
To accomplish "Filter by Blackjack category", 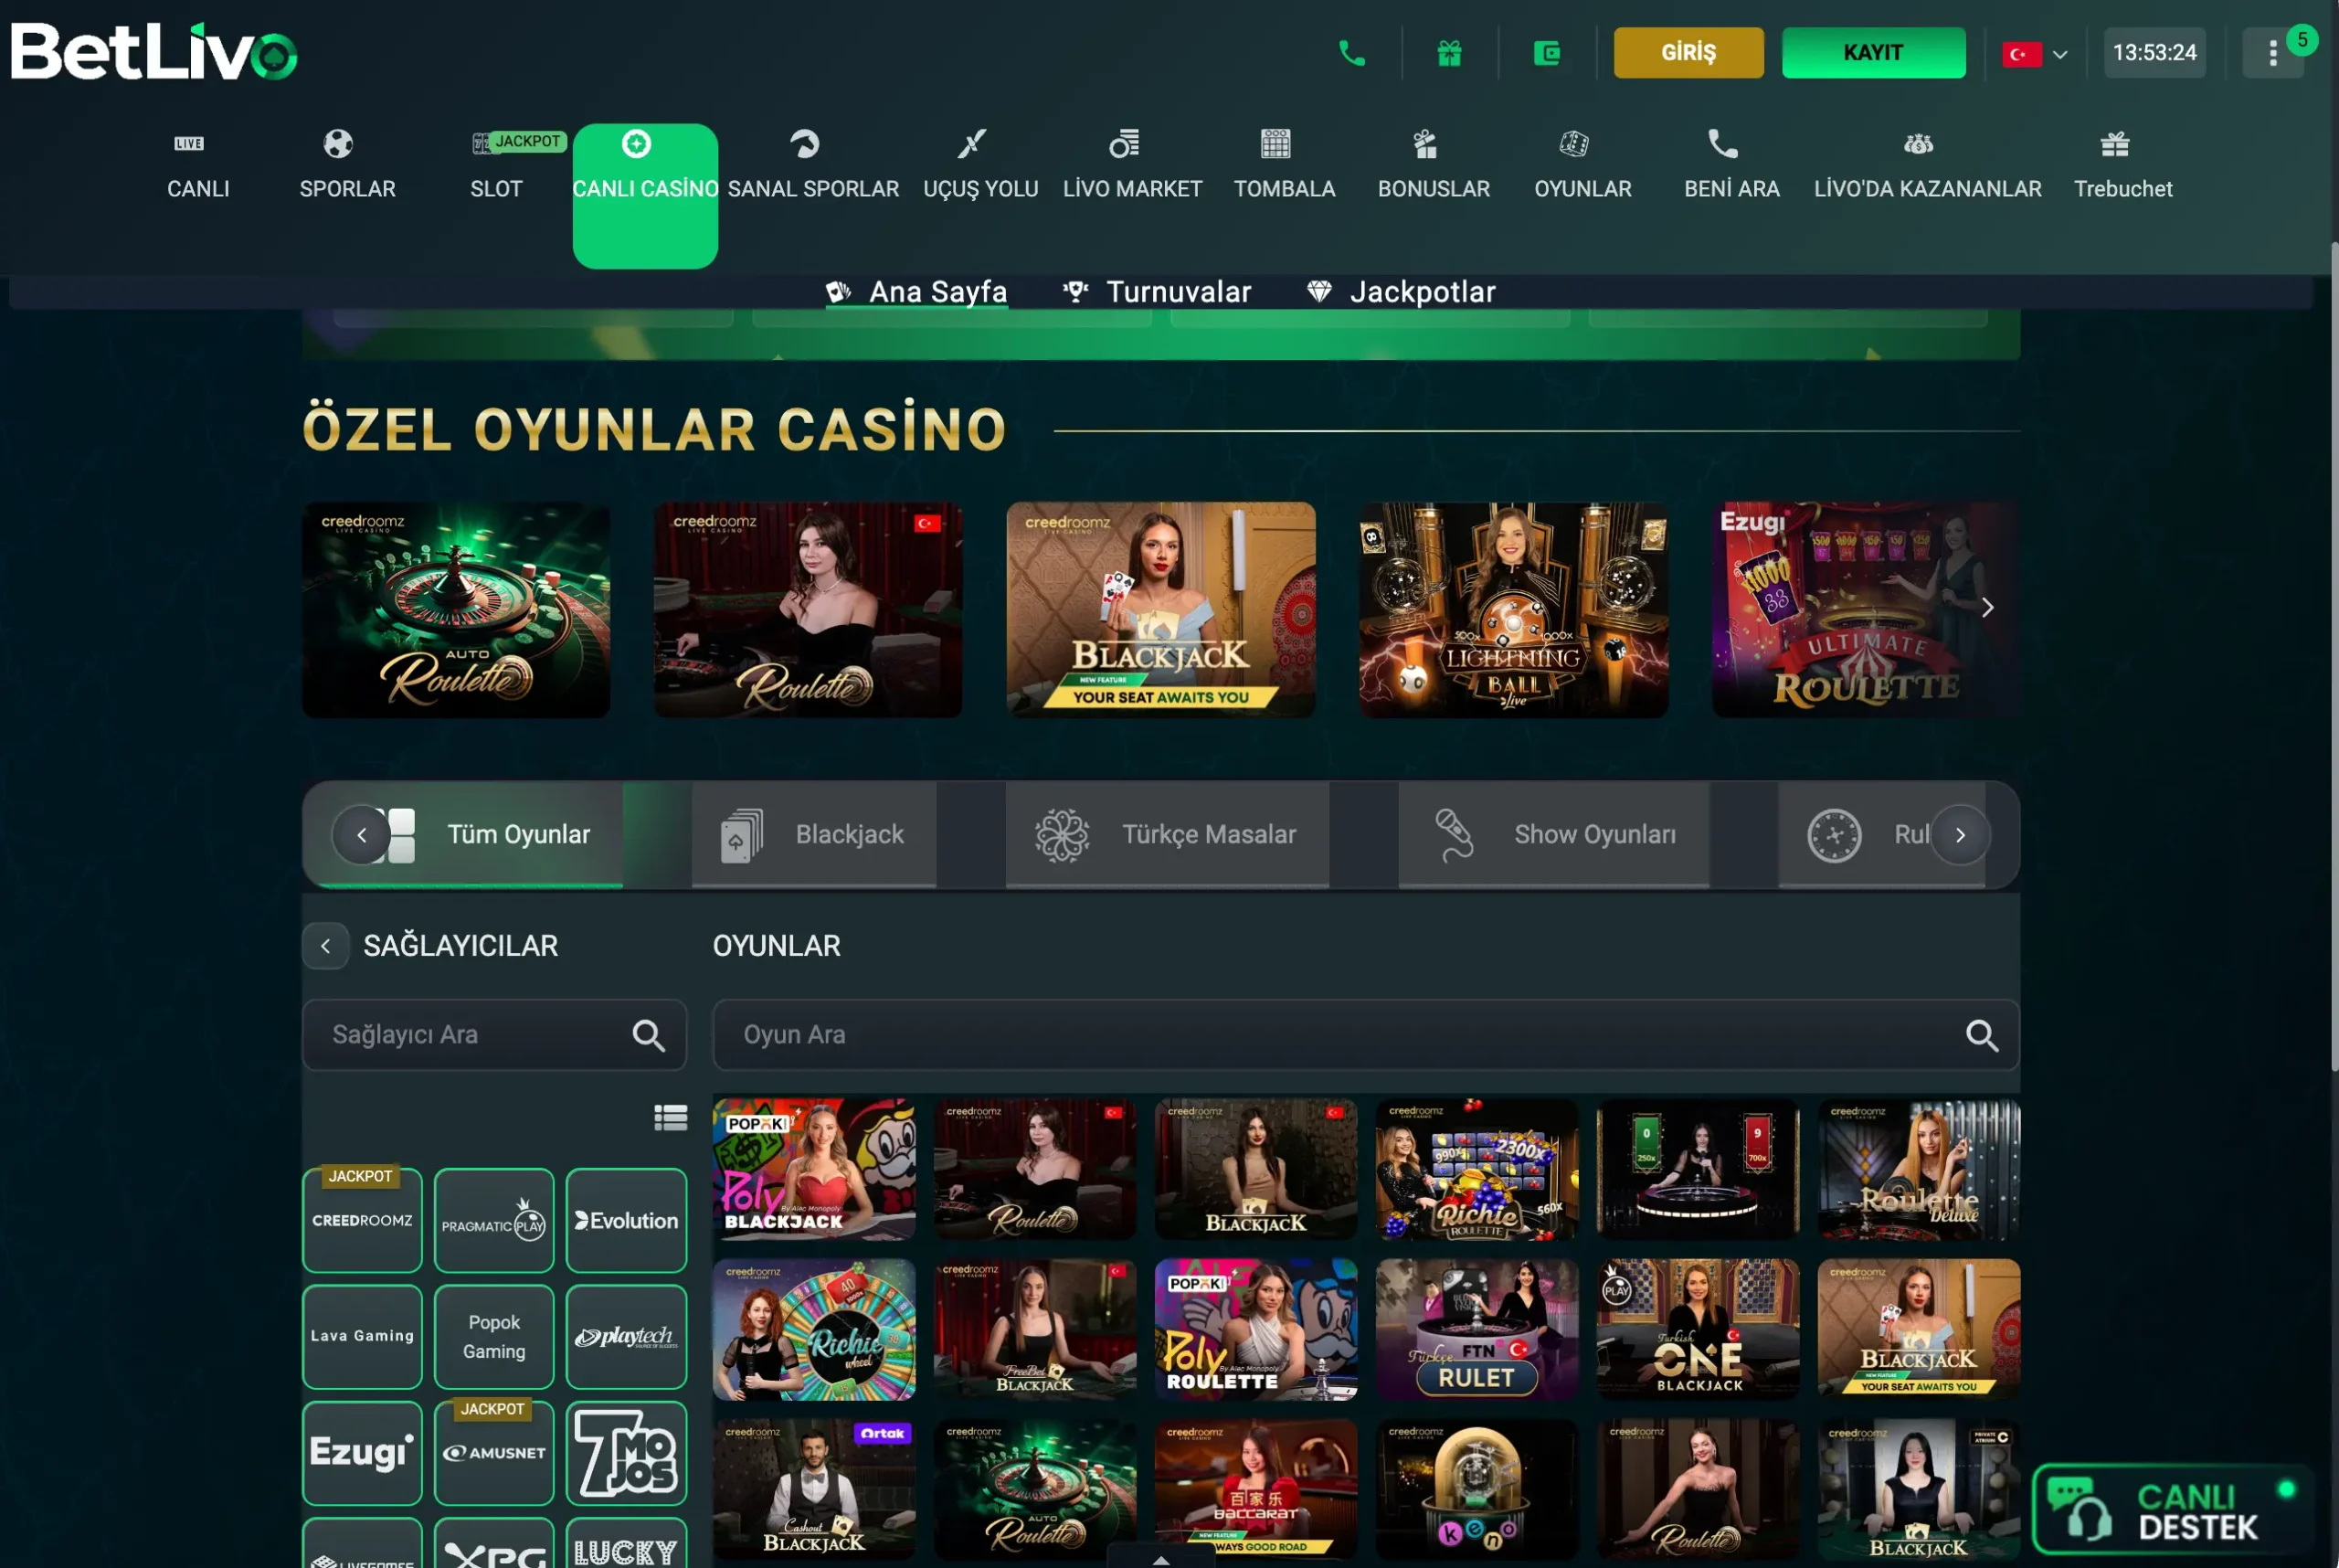I will tap(813, 834).
